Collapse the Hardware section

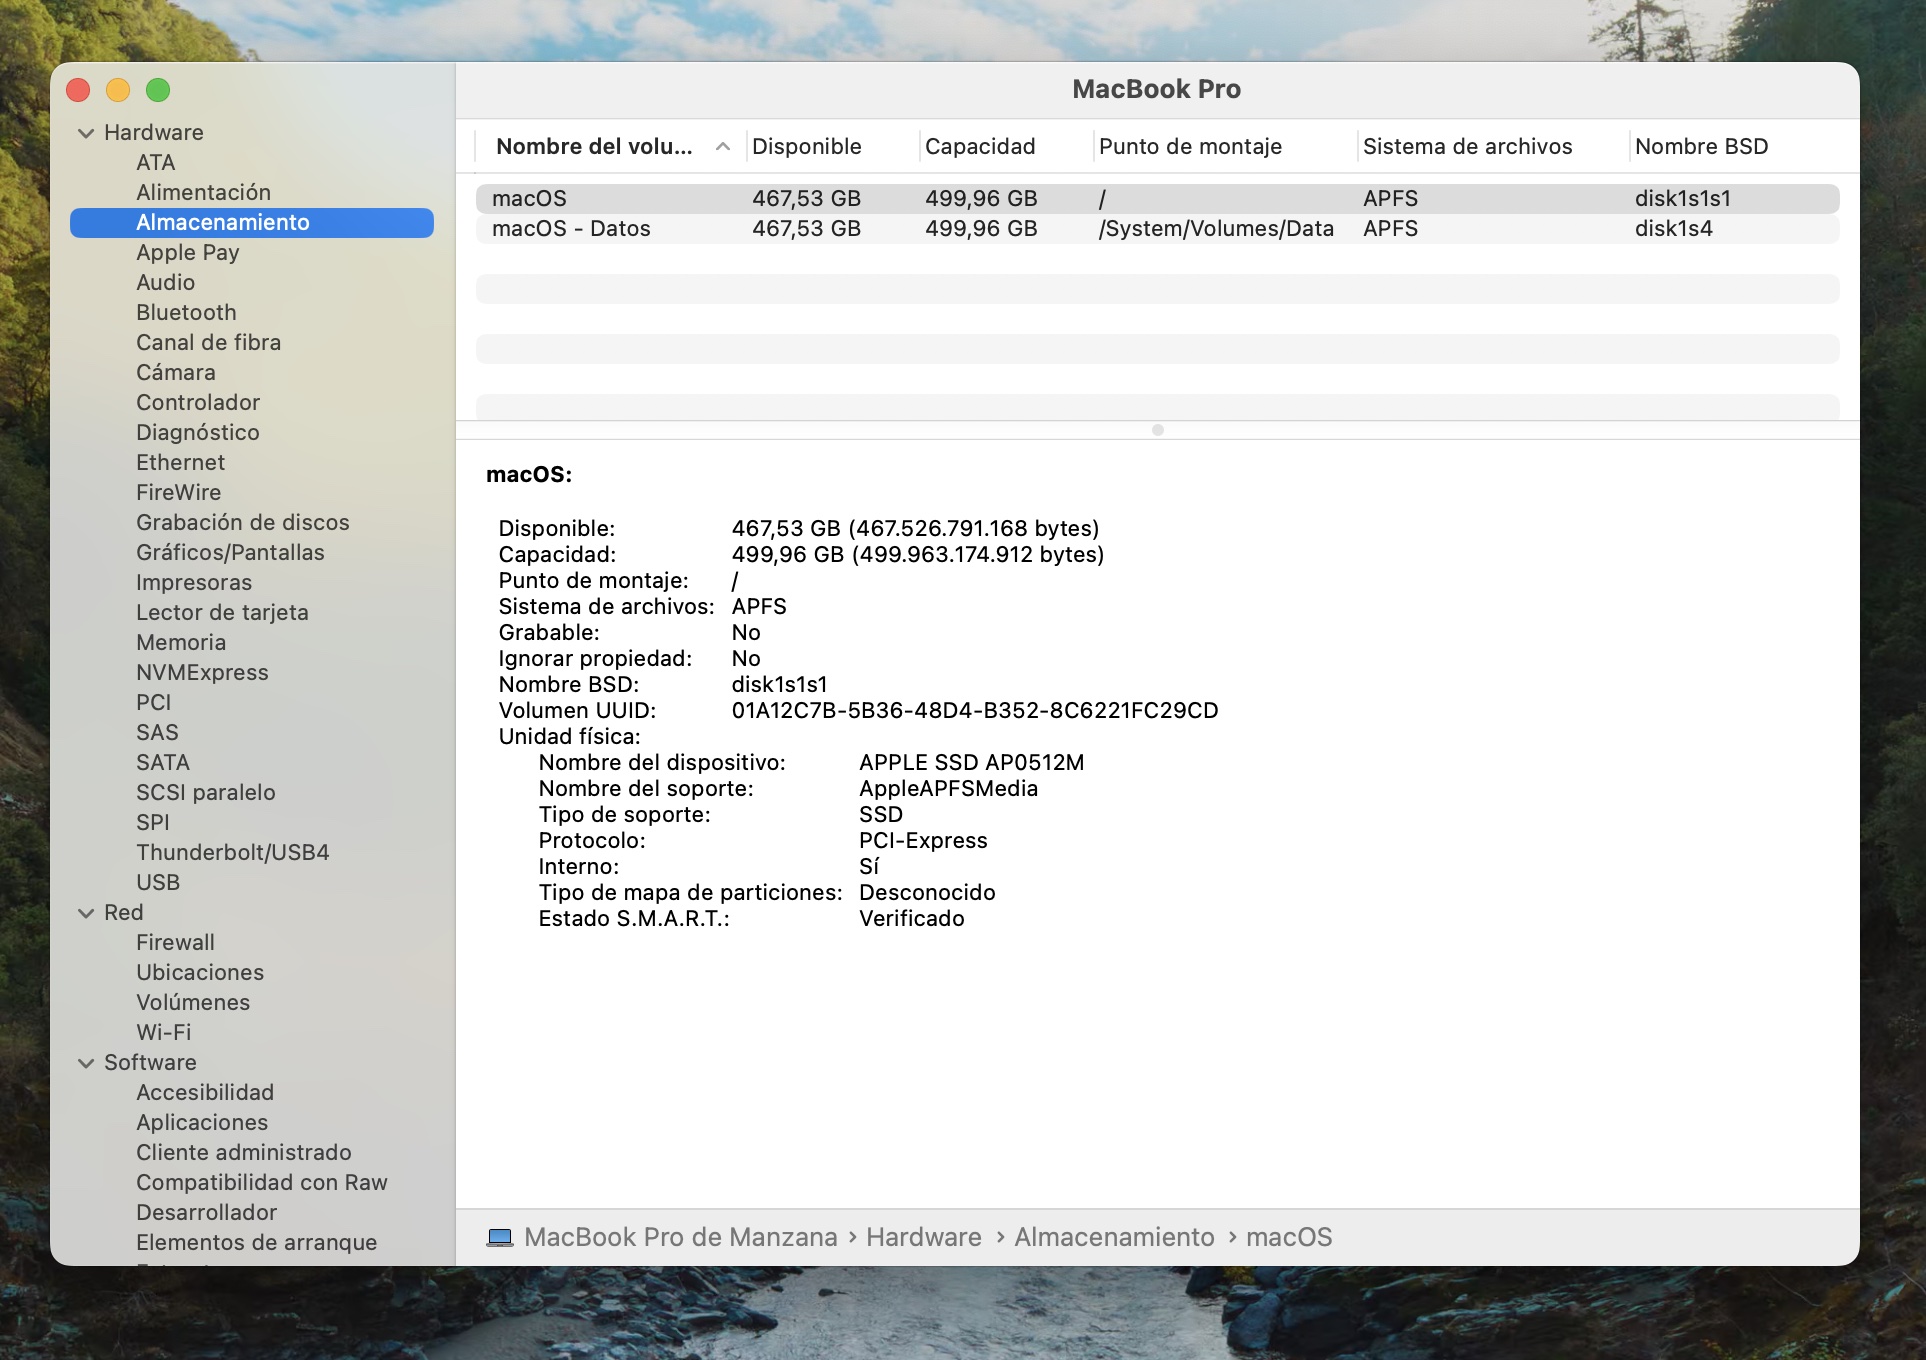point(86,133)
